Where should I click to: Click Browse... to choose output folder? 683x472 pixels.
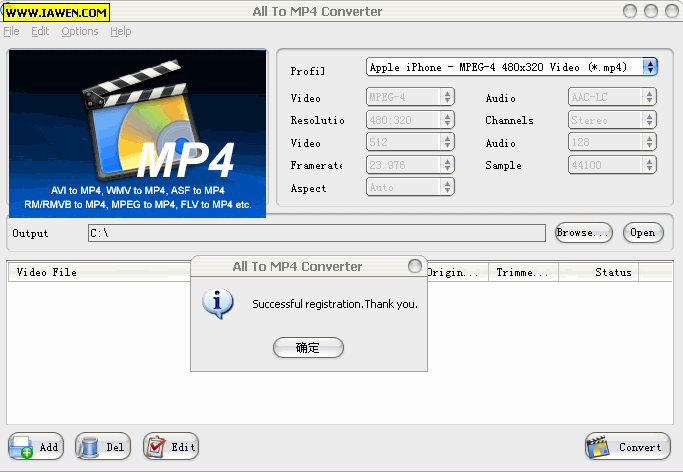click(583, 233)
